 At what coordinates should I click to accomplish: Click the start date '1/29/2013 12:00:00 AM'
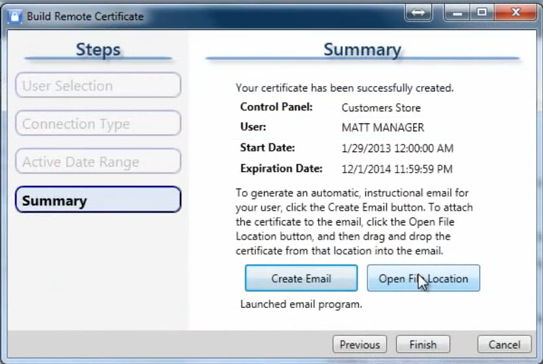pos(397,148)
